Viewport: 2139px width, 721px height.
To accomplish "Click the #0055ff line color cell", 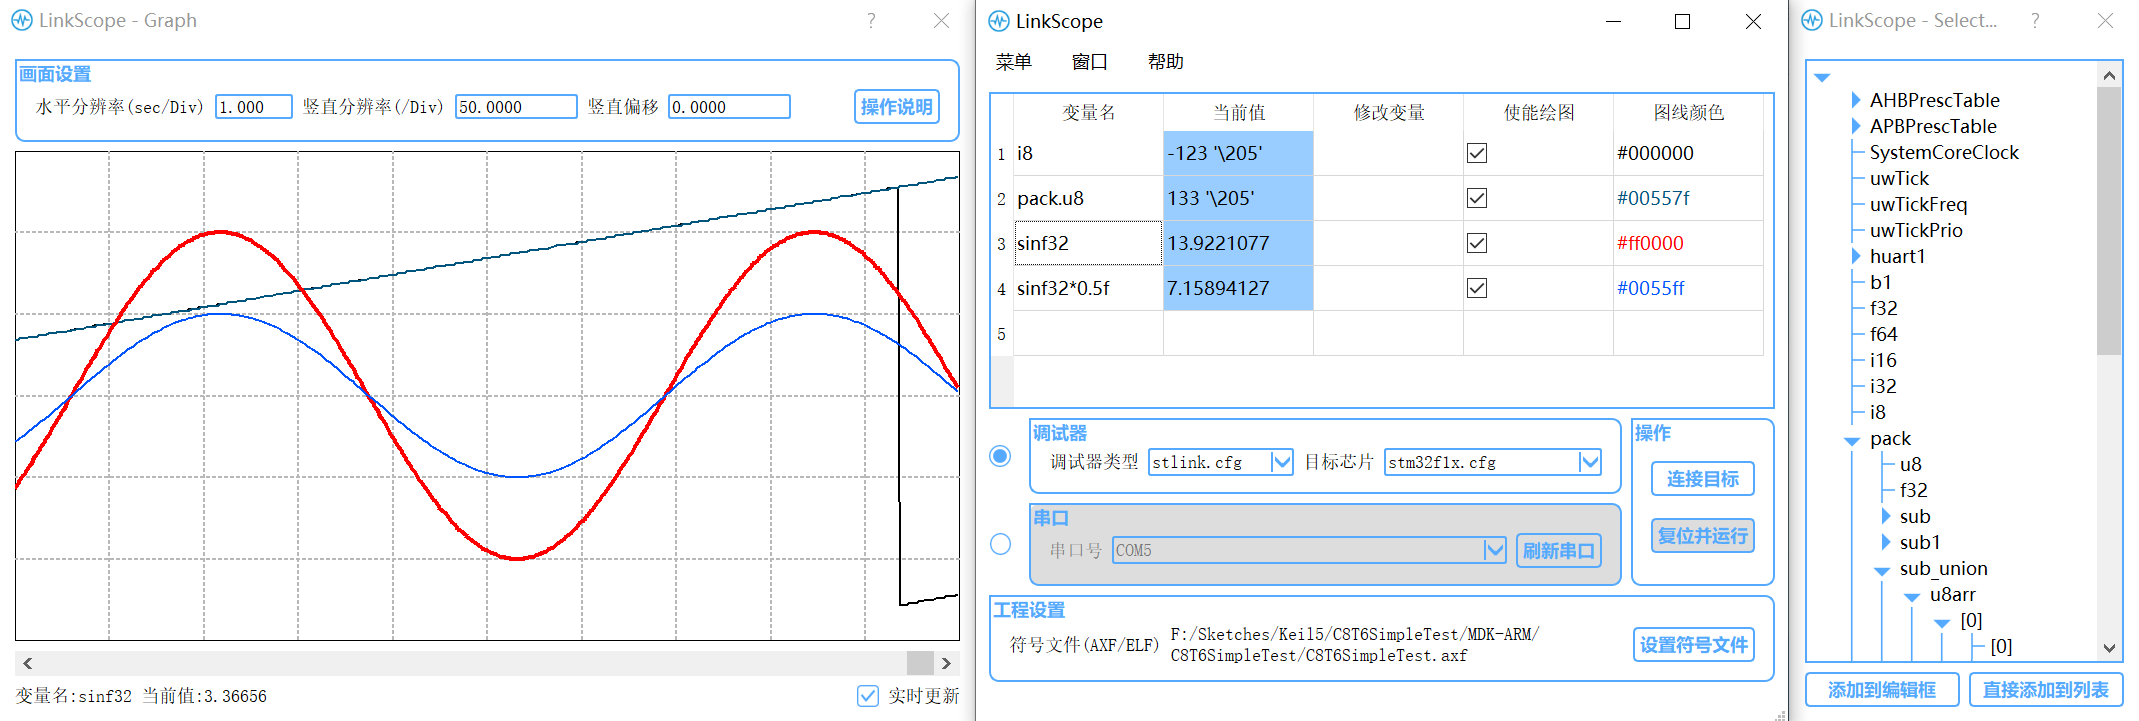I will click(1688, 288).
